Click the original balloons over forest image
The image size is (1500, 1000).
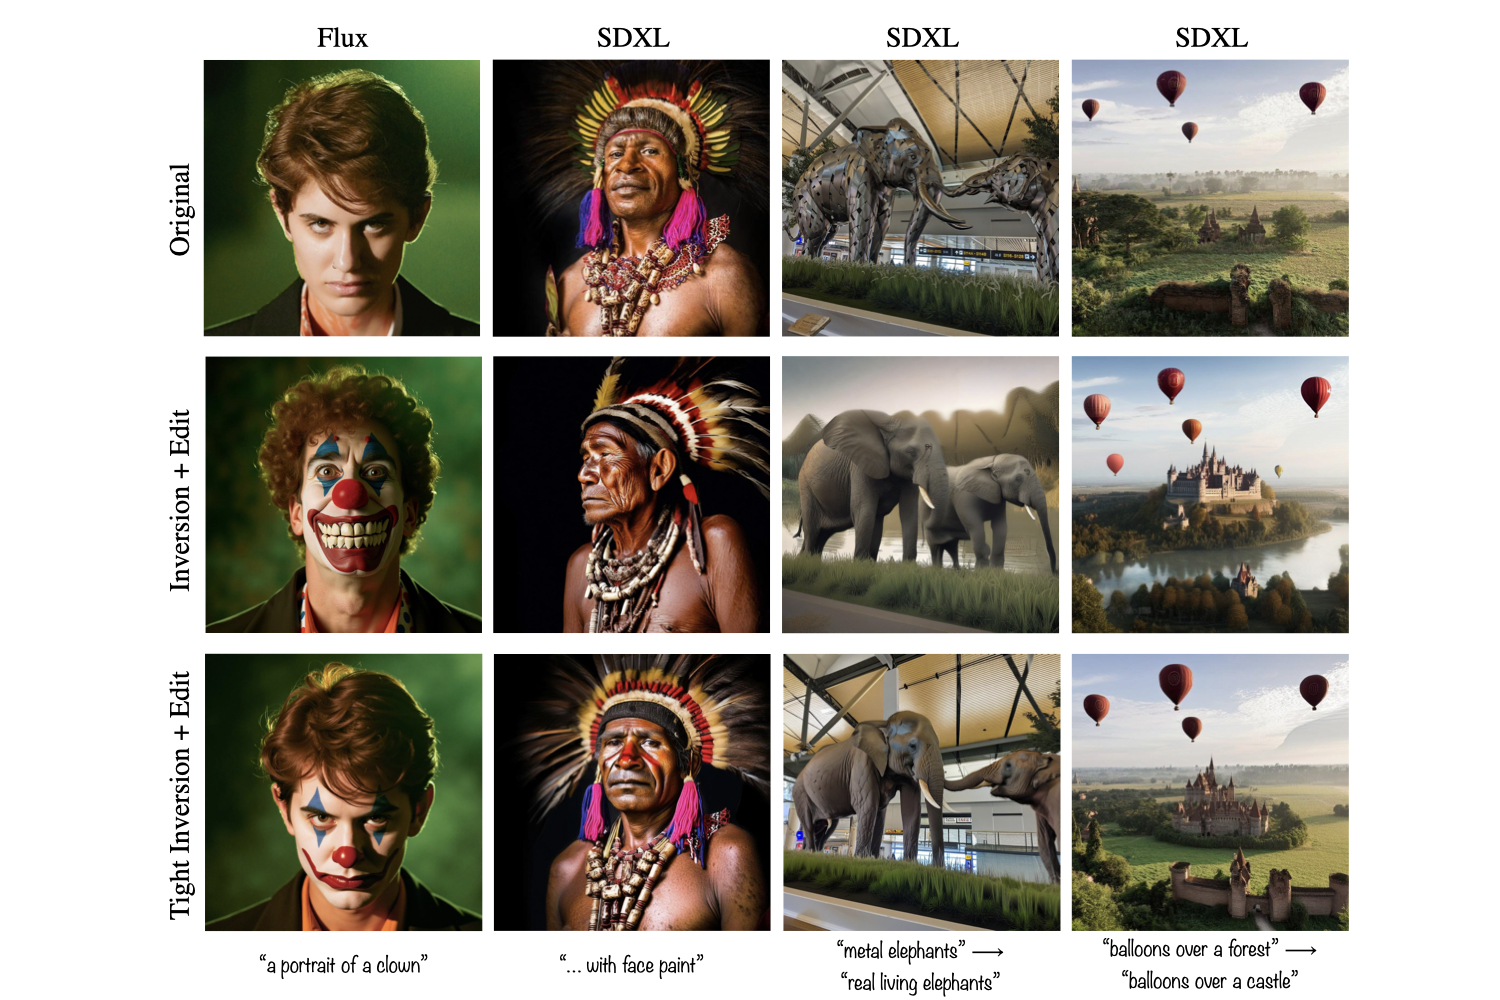[1210, 198]
